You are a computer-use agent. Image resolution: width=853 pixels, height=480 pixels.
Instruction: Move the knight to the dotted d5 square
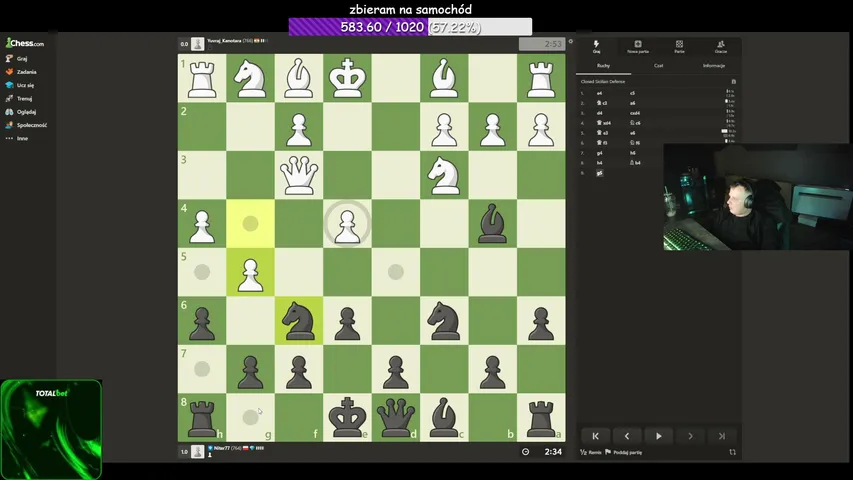click(395, 272)
